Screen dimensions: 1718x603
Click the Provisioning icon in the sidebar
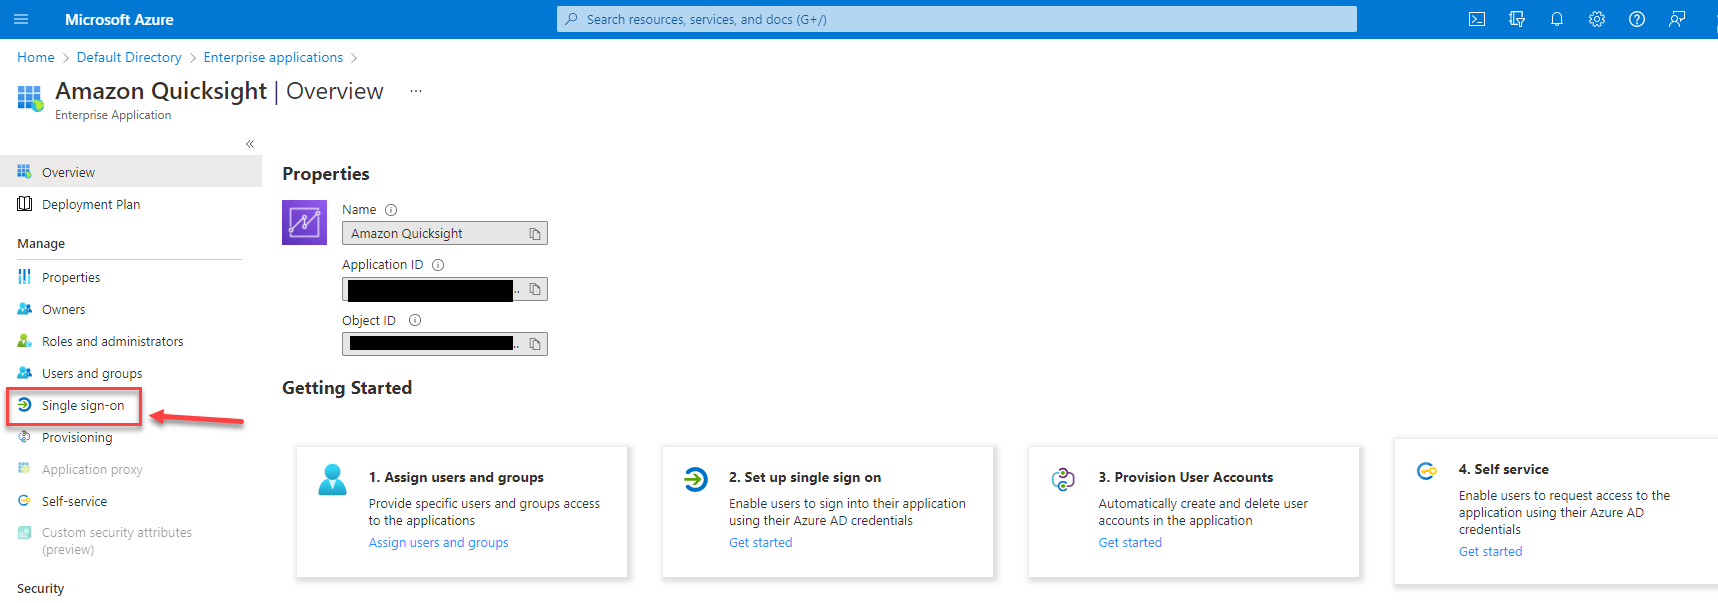24,437
